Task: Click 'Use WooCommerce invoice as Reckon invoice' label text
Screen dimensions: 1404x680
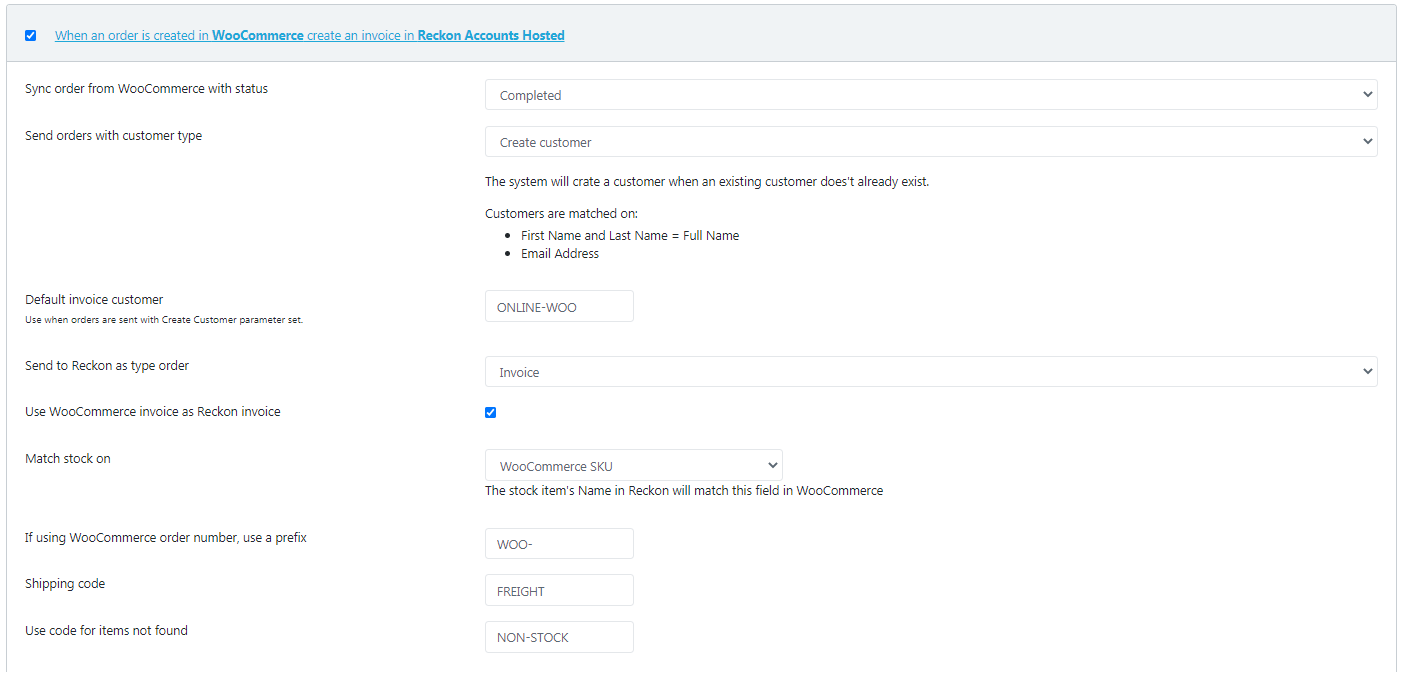Action: point(152,412)
